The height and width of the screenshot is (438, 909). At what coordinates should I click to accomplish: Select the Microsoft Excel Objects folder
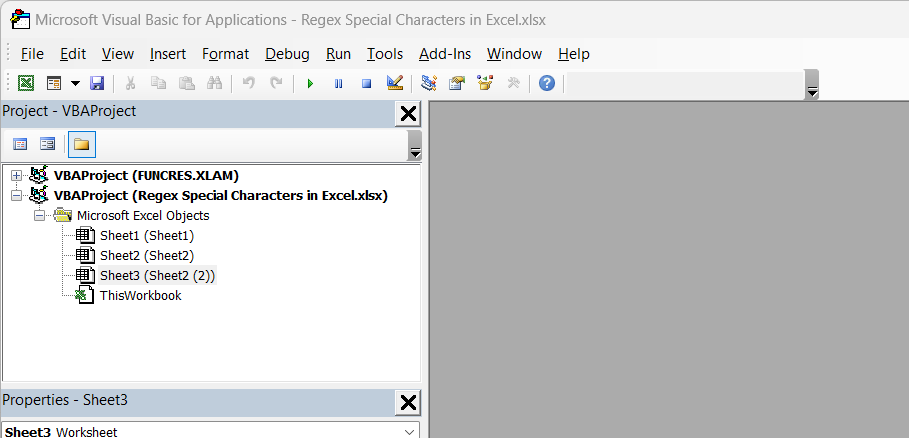[143, 216]
